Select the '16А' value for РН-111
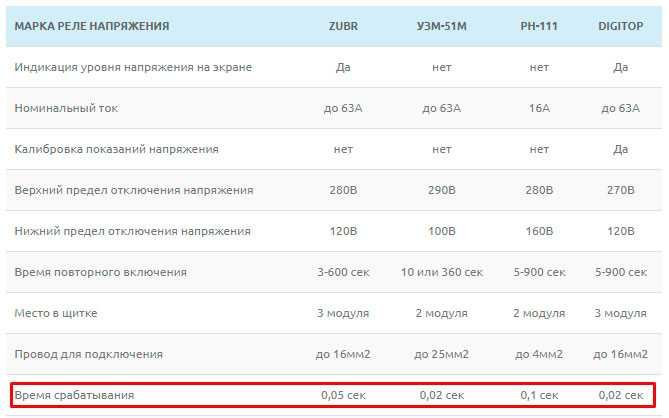Viewport: 669px width, 418px height. coord(539,108)
